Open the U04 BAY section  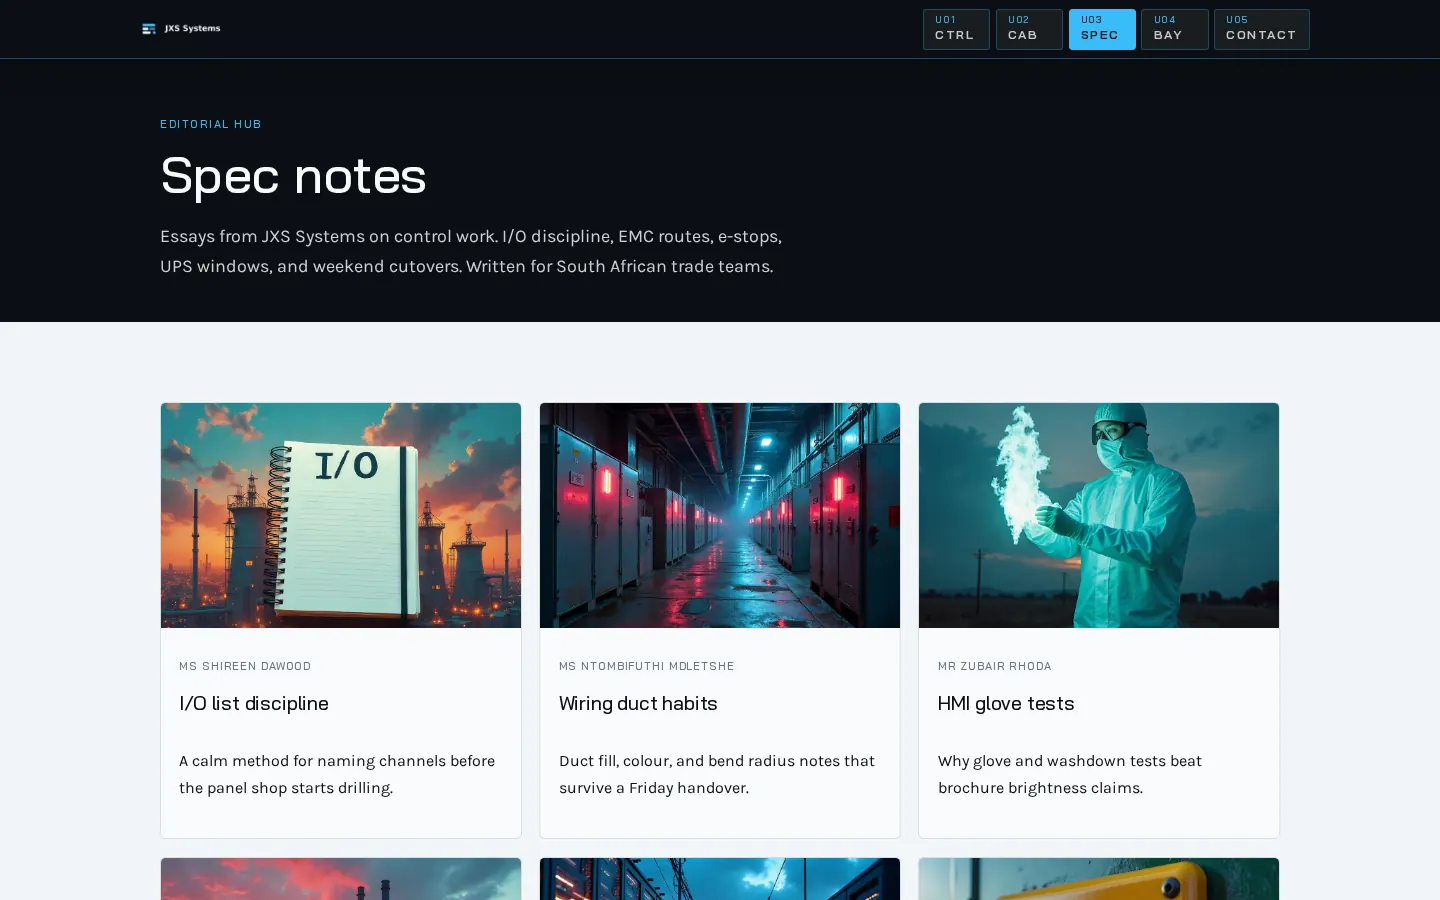(x=1175, y=29)
